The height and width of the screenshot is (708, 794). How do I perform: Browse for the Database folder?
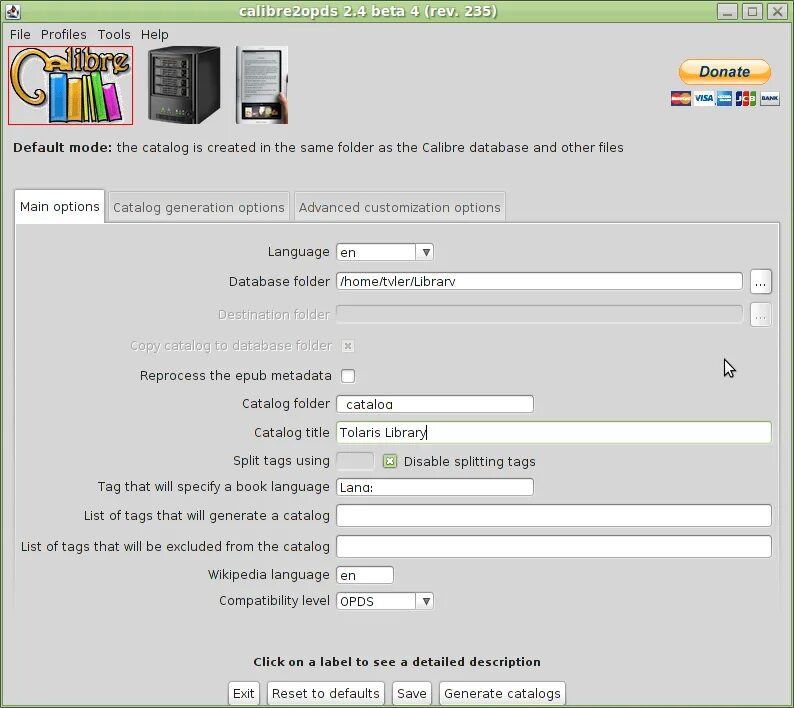coord(761,282)
